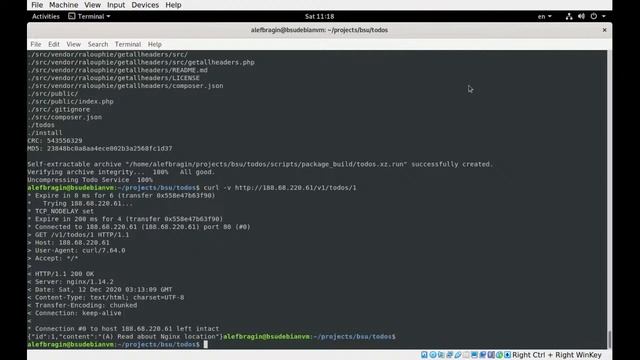Click the TCP_NODELAY set line
Image resolution: width=640 pixels, height=360 pixels.
(x=61, y=211)
